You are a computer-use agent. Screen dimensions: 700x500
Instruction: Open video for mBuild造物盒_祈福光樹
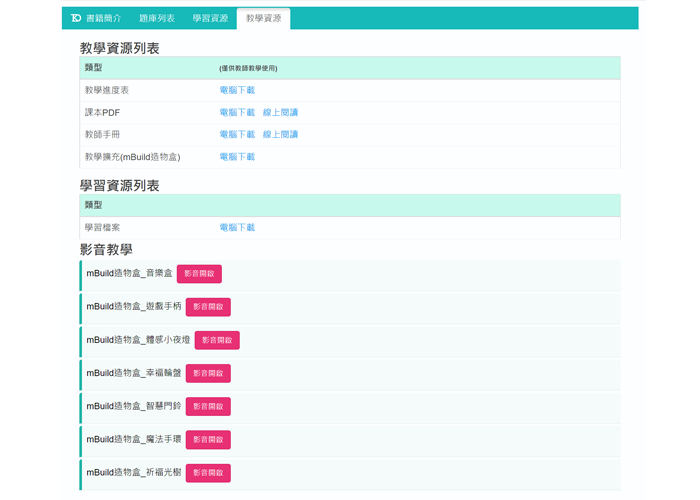pyautogui.click(x=208, y=473)
